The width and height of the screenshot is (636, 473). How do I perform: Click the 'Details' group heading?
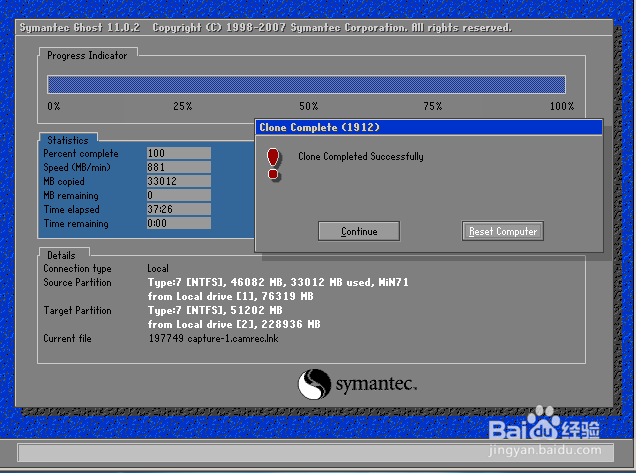click(x=61, y=256)
